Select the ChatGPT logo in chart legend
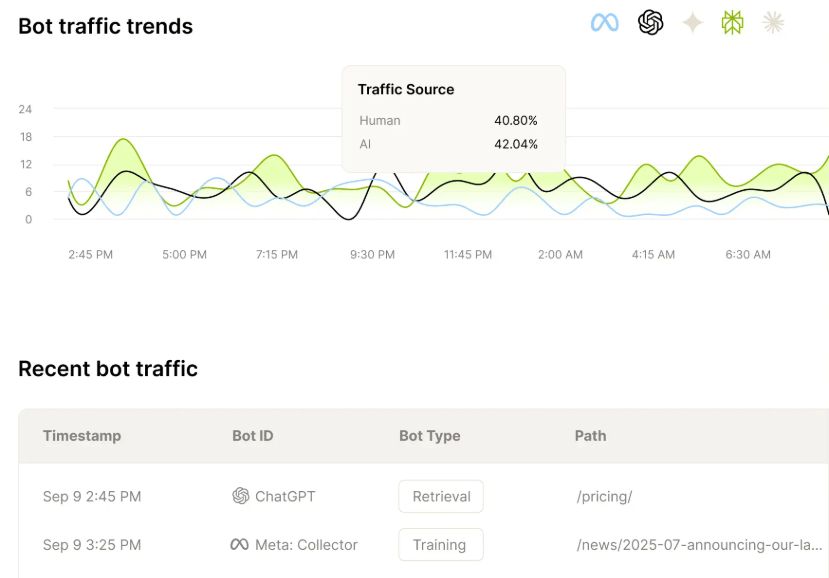This screenshot has width=829, height=578. coord(651,22)
